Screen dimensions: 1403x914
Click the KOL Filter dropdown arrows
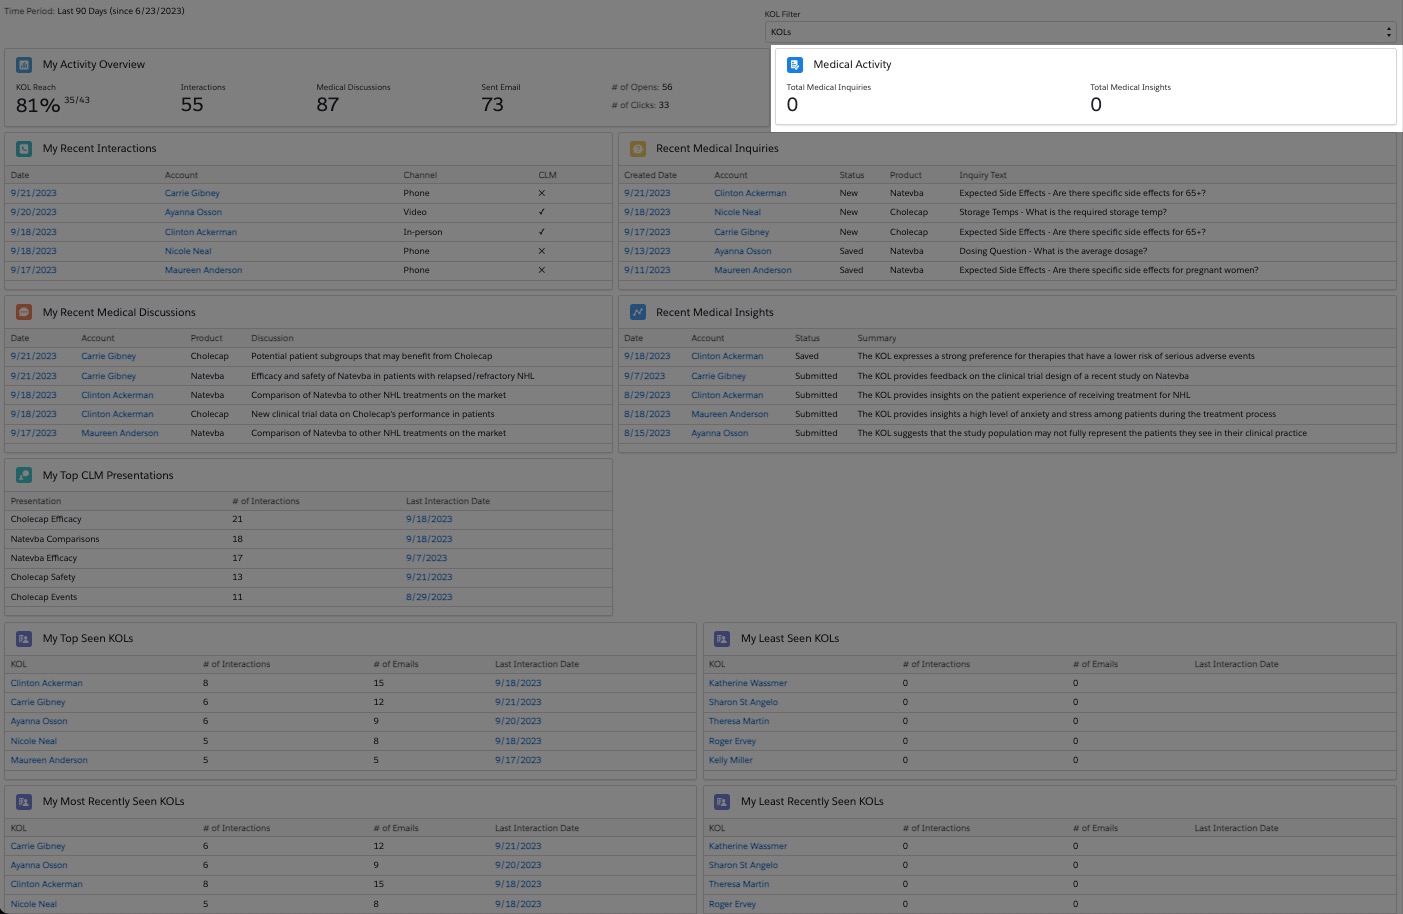[1388, 32]
